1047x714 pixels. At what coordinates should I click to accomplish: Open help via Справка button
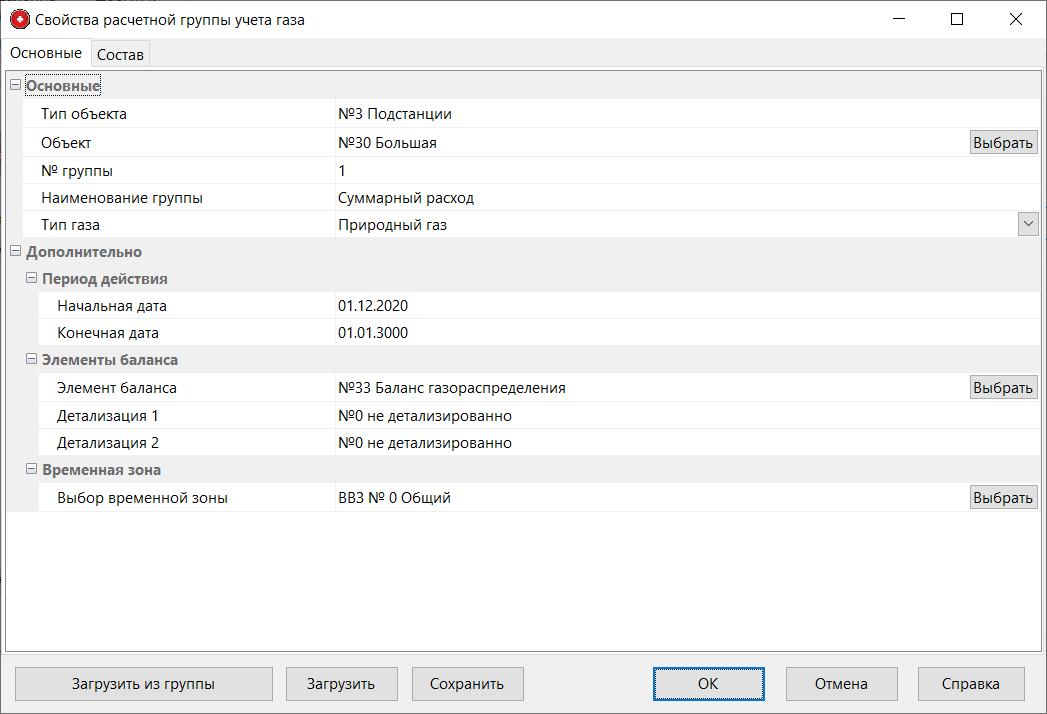click(970, 684)
